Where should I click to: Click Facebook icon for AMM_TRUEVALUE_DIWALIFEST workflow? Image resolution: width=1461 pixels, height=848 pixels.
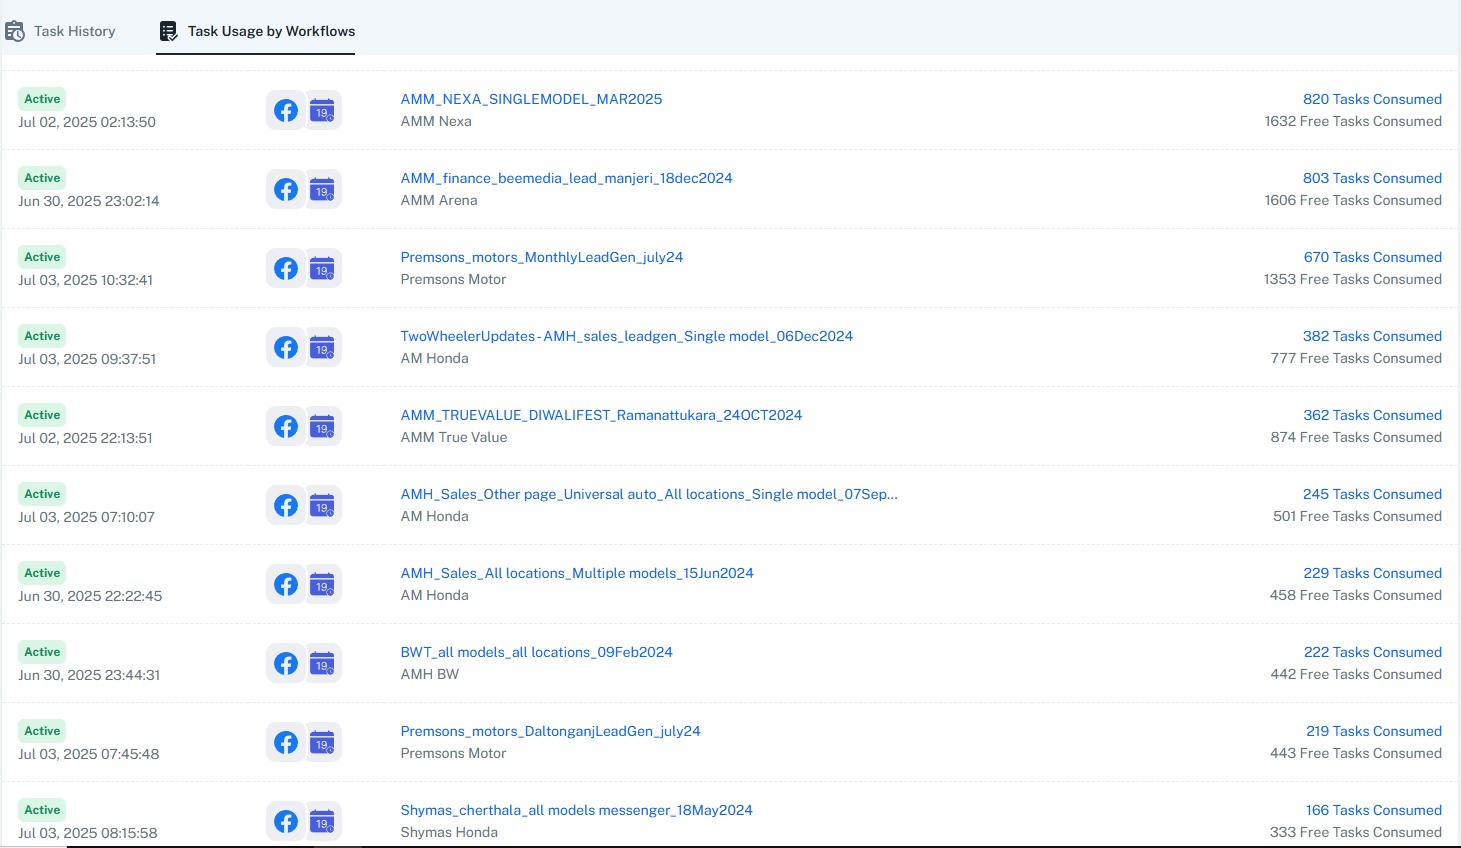[x=286, y=426]
